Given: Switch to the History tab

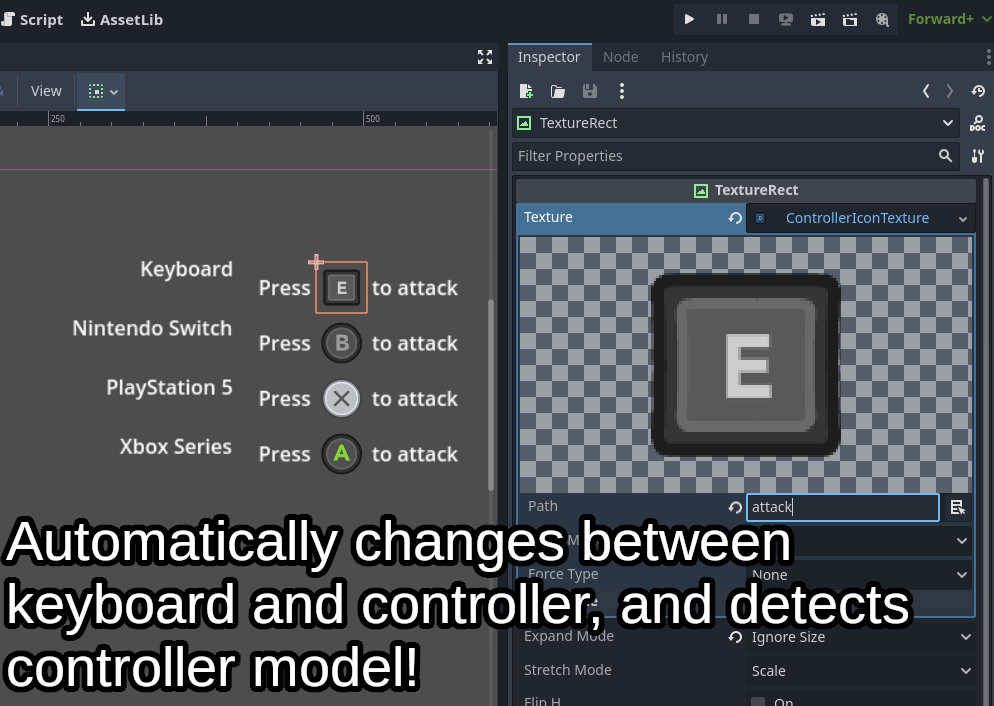Looking at the screenshot, I should coord(685,57).
